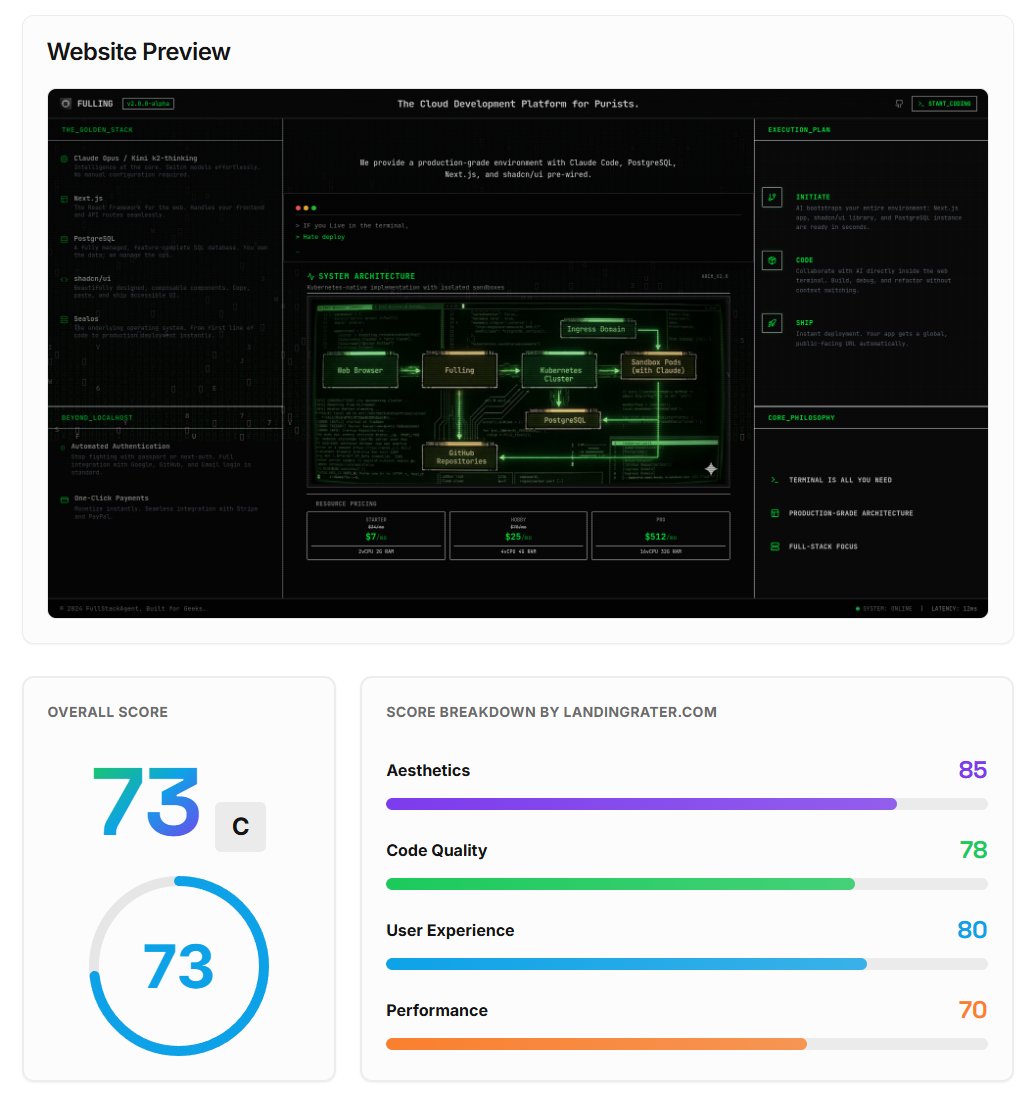Select the PRO $512/mo pricing card

[661, 535]
